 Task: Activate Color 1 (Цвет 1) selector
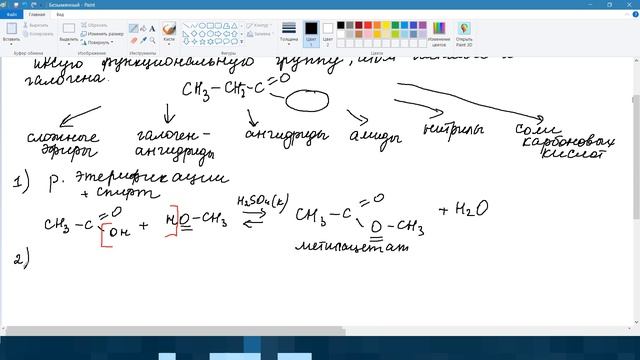[x=311, y=34]
